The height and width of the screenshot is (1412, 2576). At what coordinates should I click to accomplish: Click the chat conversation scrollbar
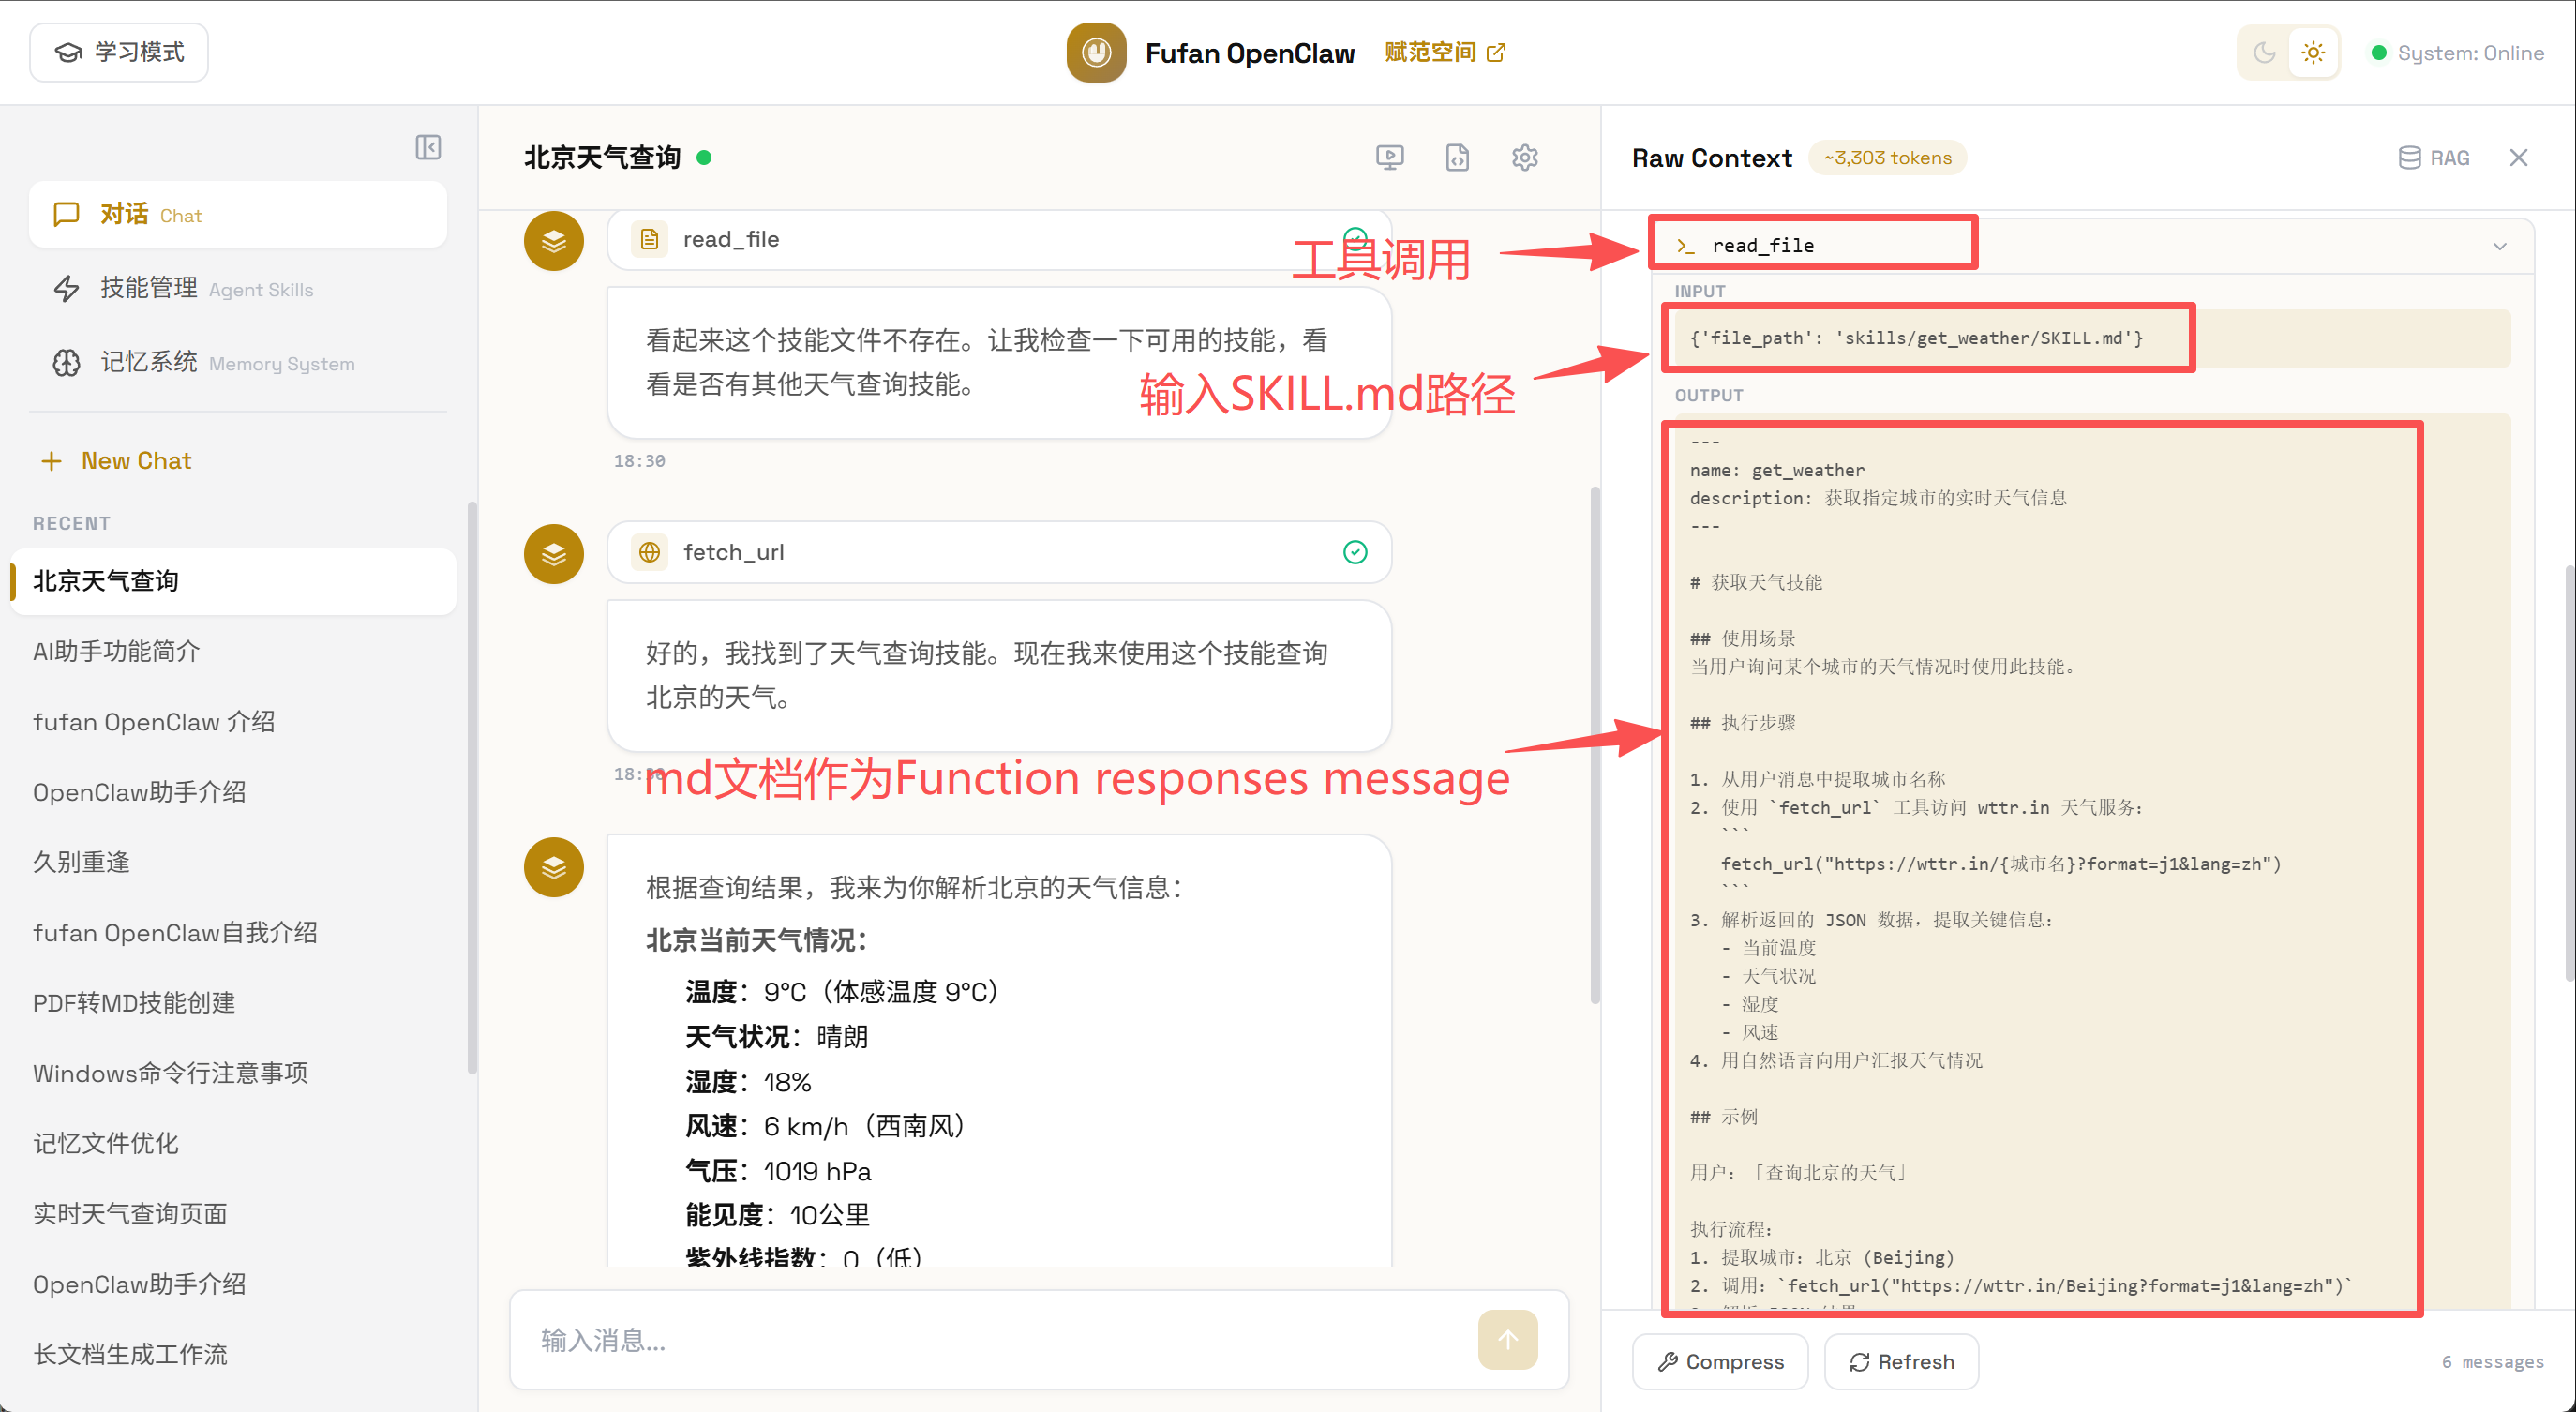[x=1593, y=745]
